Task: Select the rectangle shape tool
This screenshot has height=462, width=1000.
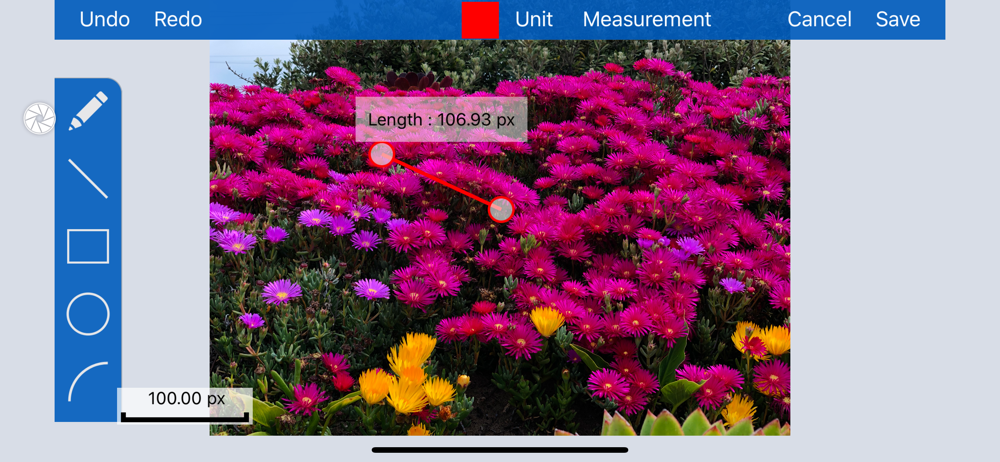Action: [88, 246]
